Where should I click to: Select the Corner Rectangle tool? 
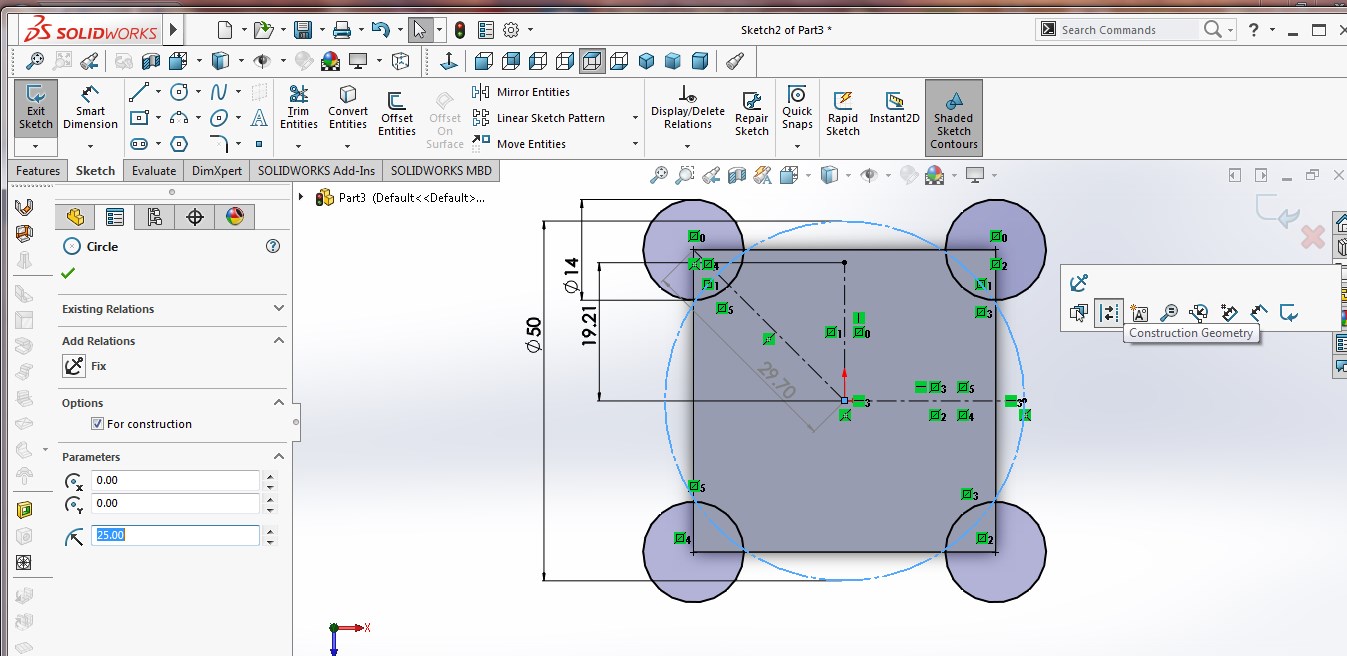click(140, 118)
